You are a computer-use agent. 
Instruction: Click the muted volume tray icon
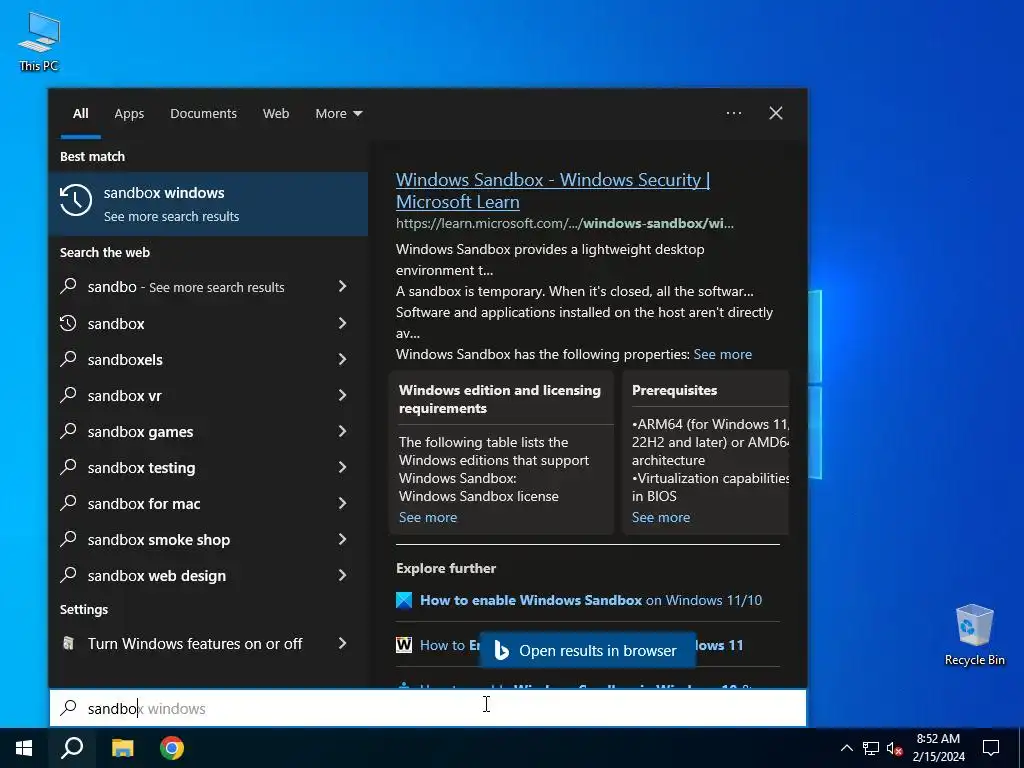pyautogui.click(x=894, y=748)
